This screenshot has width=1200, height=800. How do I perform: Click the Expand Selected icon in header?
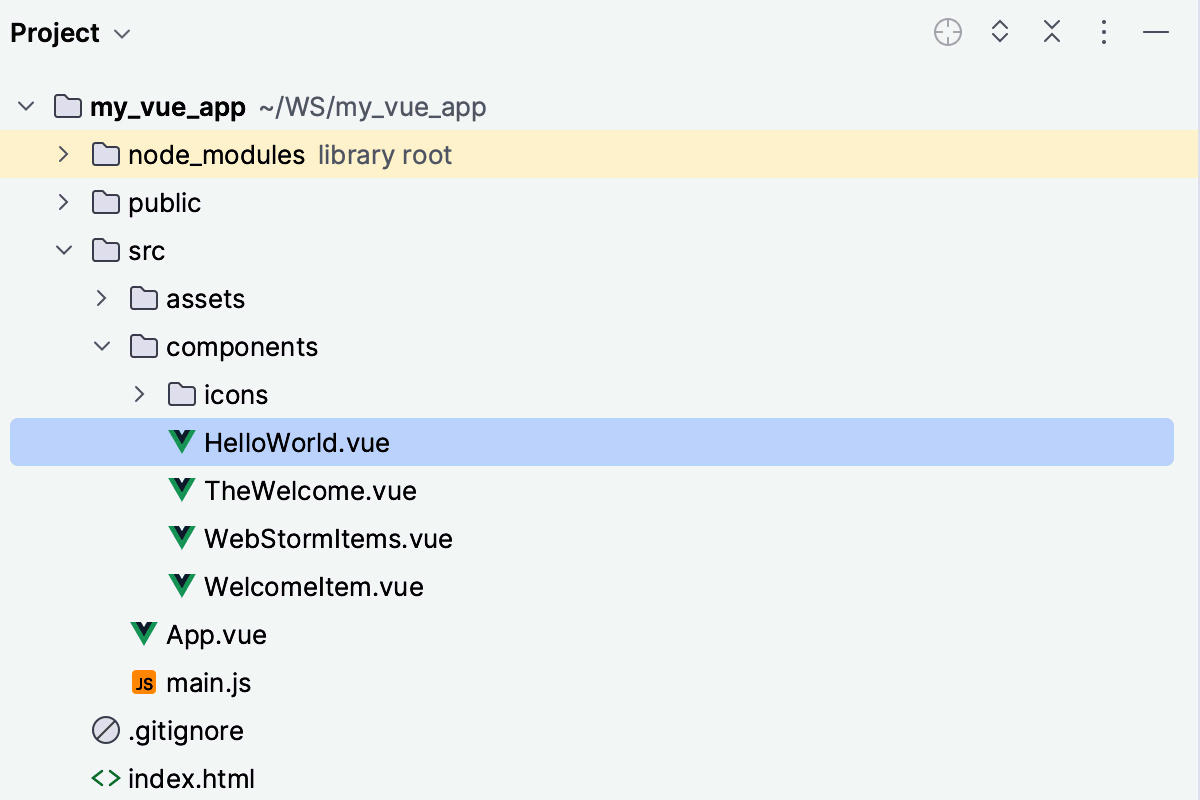tap(999, 33)
